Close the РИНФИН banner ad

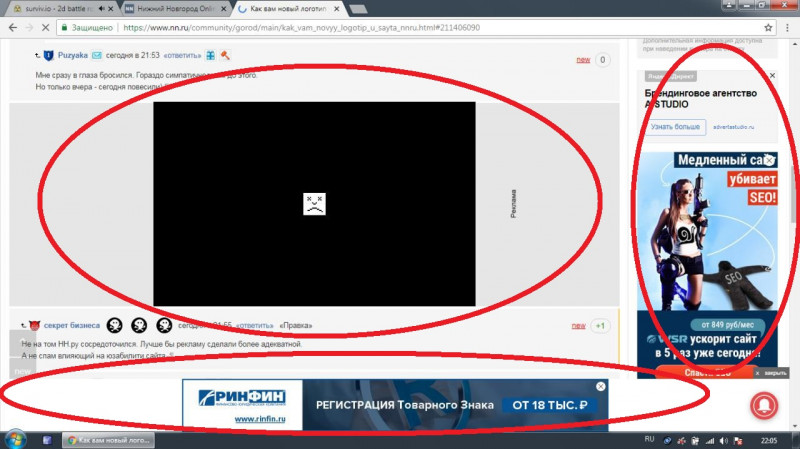[601, 386]
